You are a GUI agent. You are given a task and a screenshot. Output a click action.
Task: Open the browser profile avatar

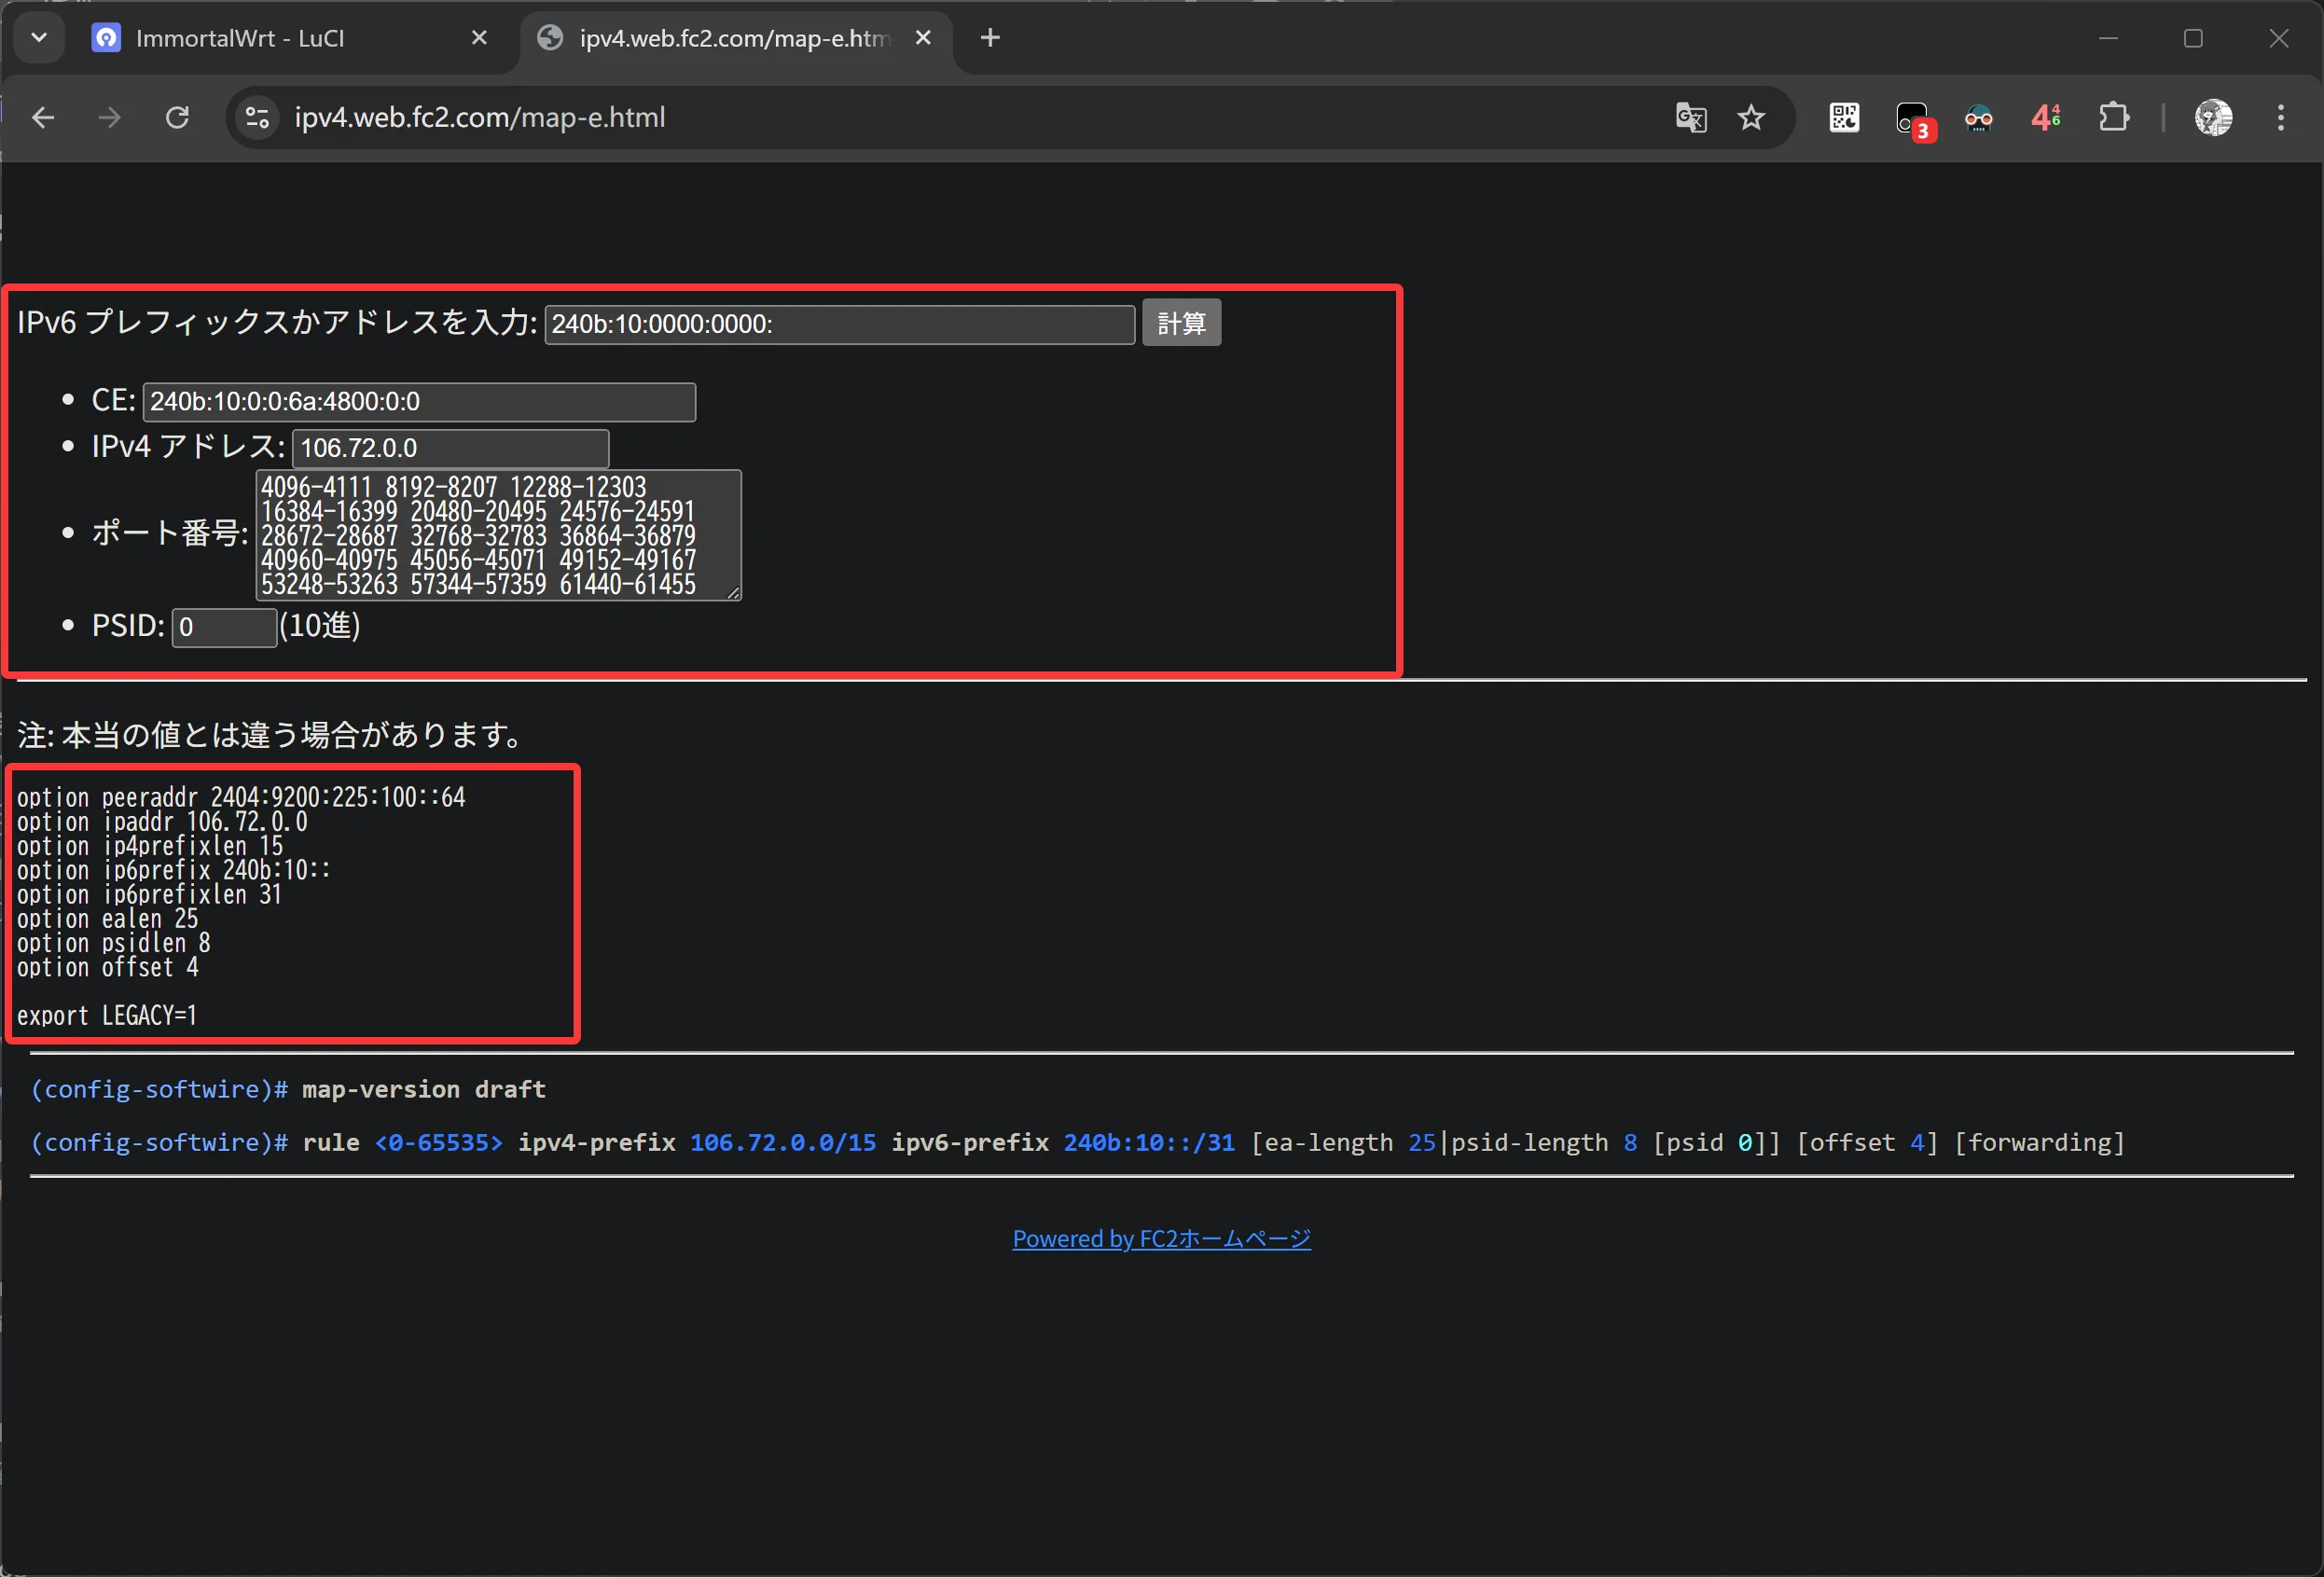tap(2213, 118)
